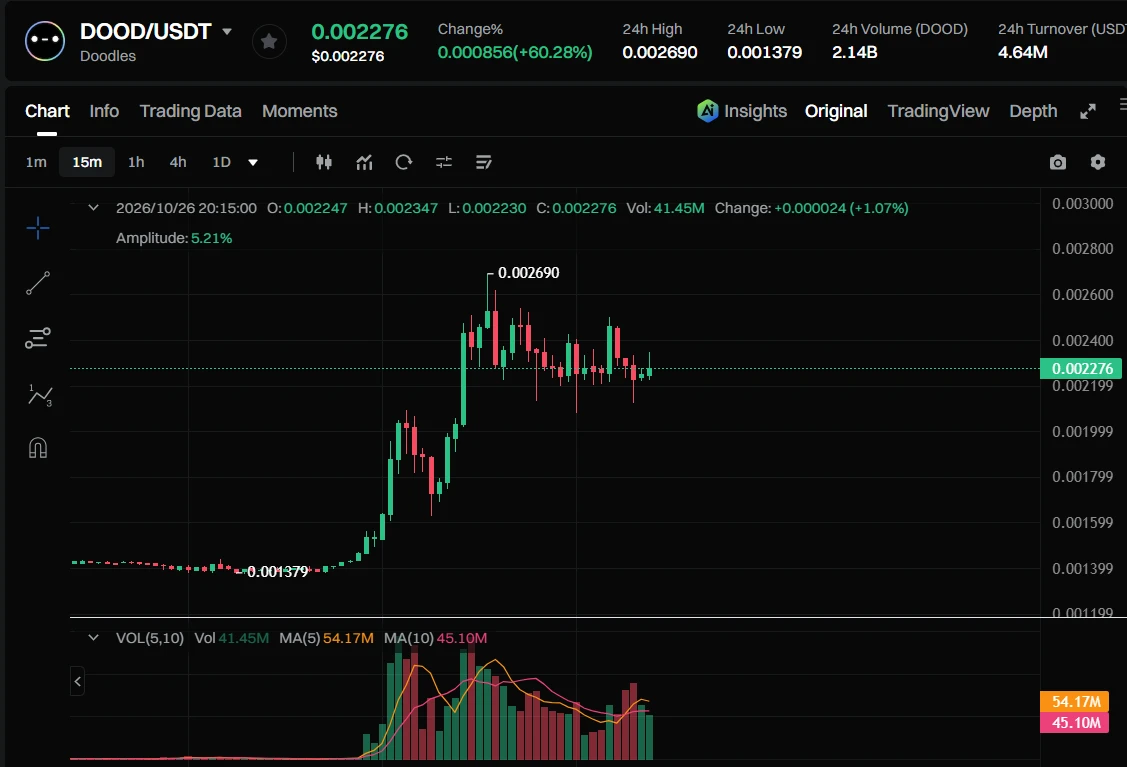Click the 24h Volume value 2.14B
Screen dimensions: 1127x767
(x=855, y=52)
